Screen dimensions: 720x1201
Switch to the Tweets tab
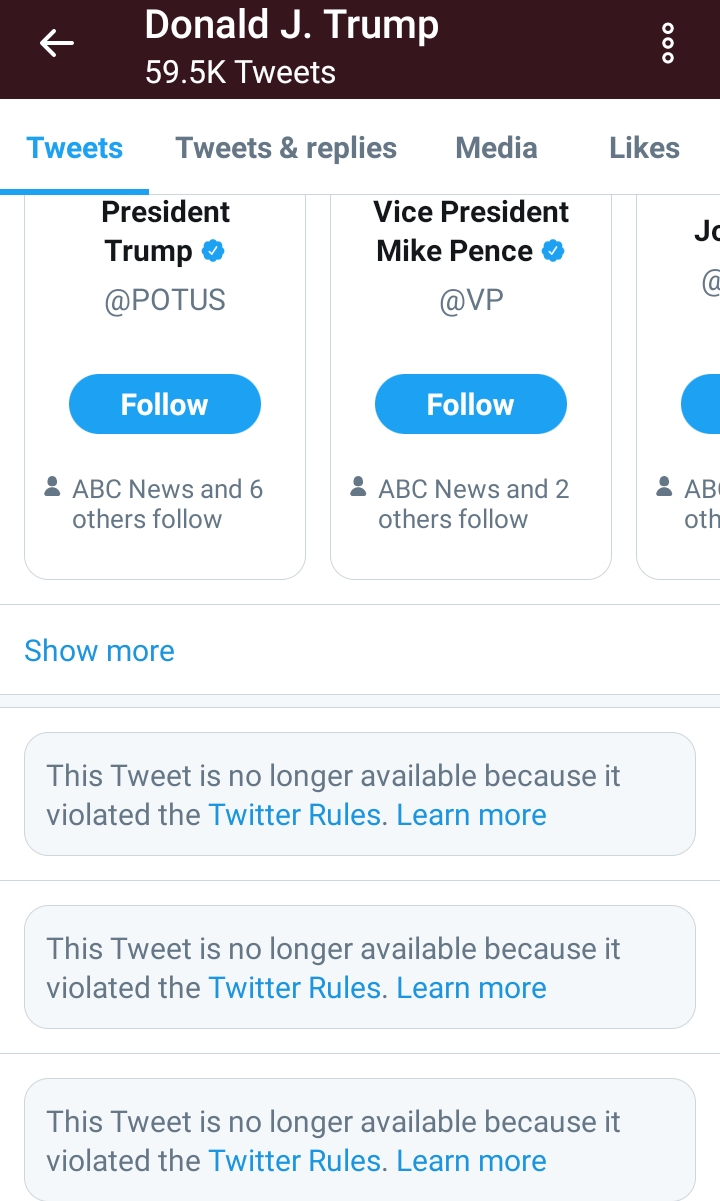click(75, 148)
